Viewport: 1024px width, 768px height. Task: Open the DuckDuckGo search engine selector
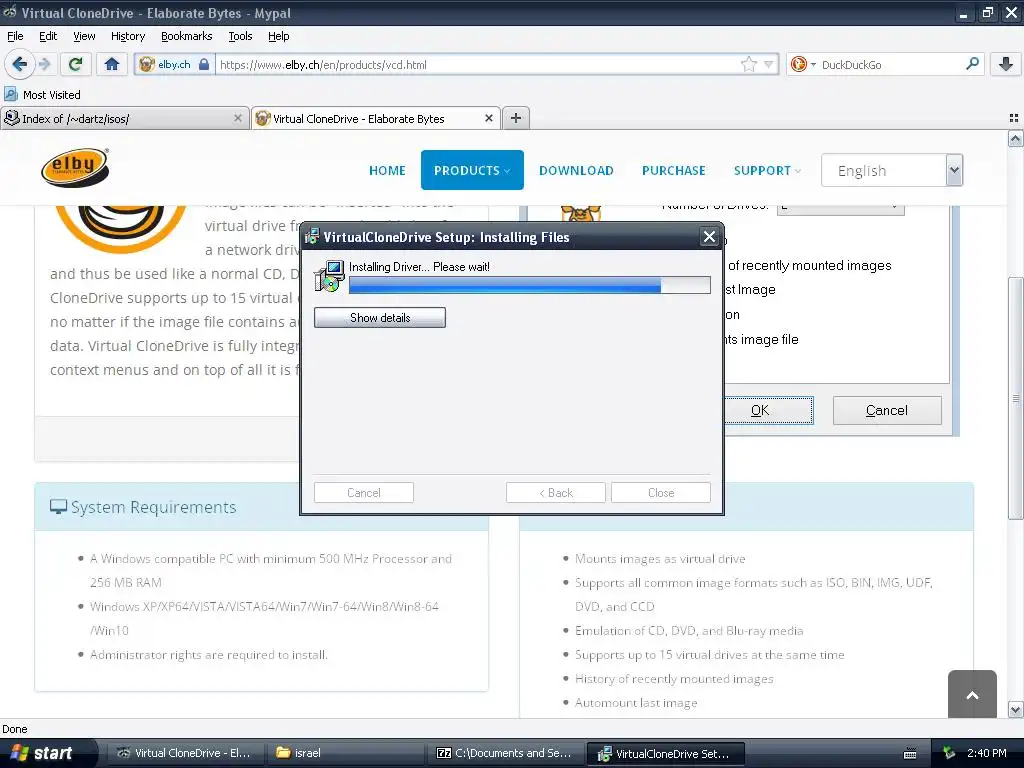click(x=802, y=64)
